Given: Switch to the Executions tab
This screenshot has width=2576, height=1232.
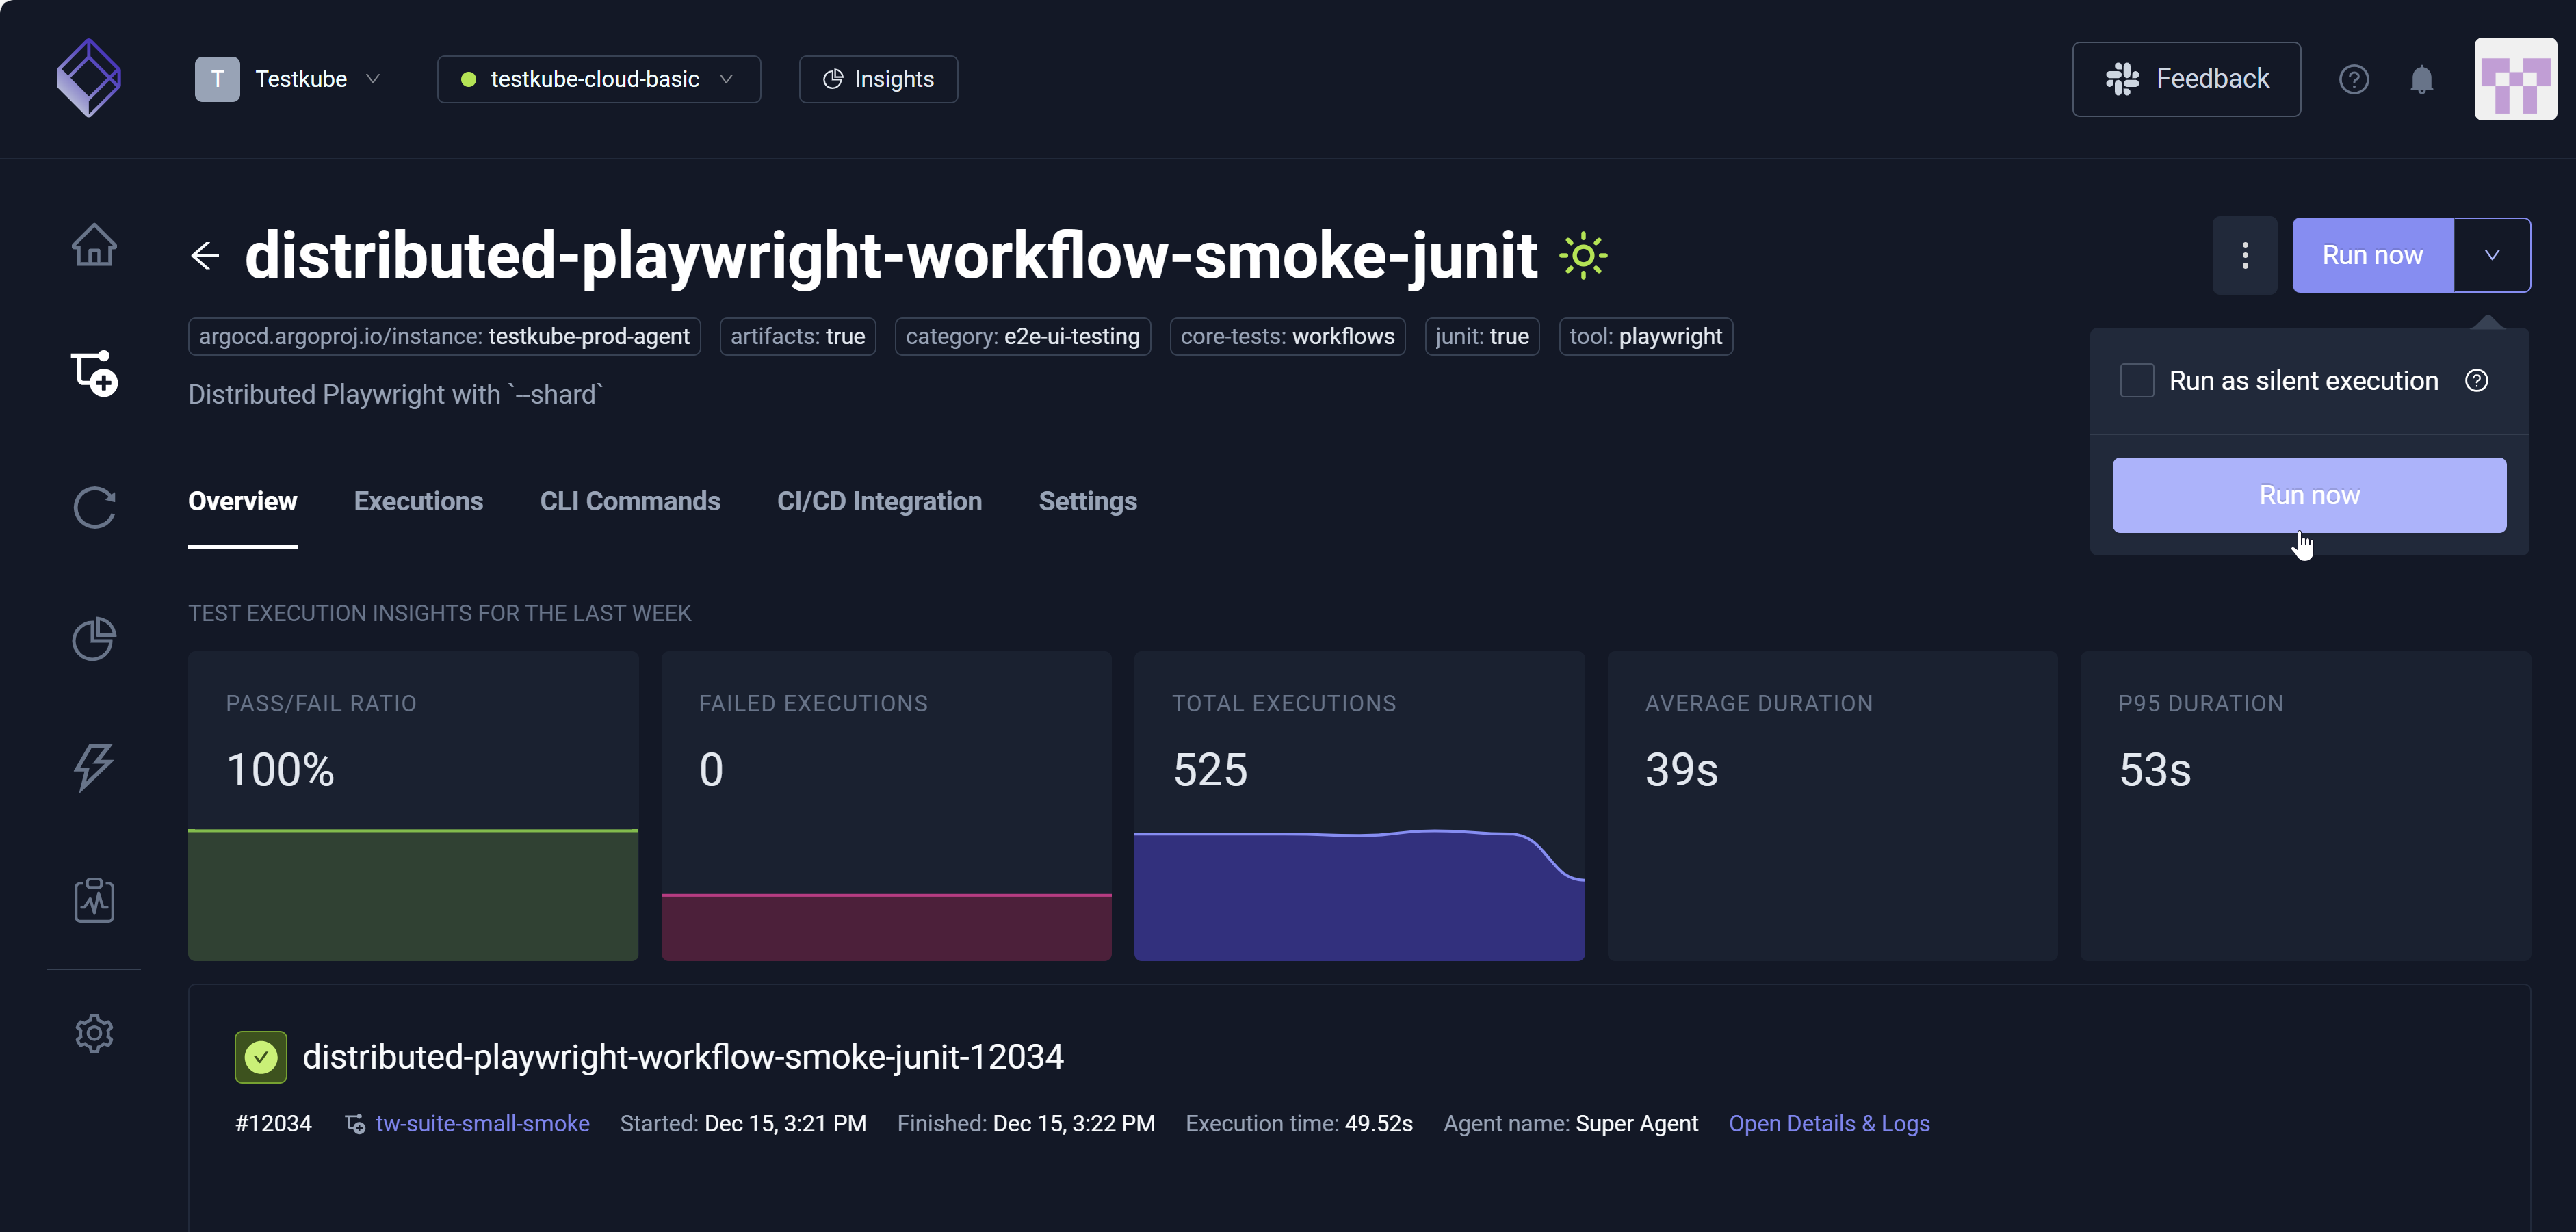Looking at the screenshot, I should point(418,501).
